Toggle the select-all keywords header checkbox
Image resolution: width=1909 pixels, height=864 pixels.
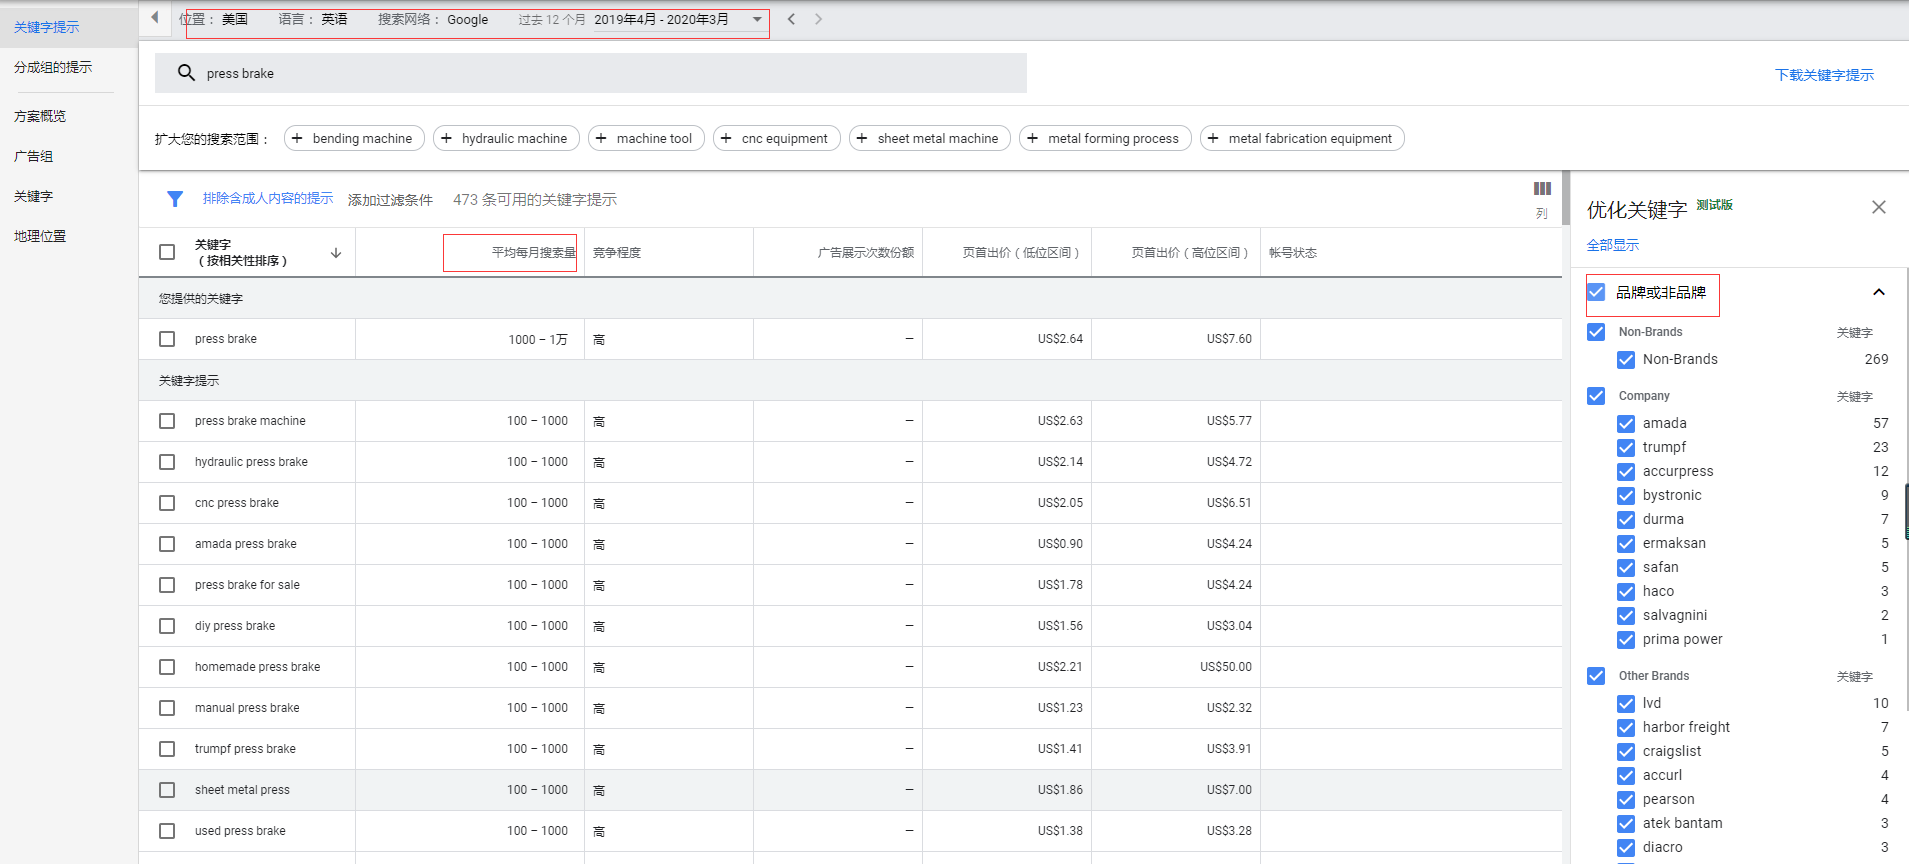coord(167,252)
